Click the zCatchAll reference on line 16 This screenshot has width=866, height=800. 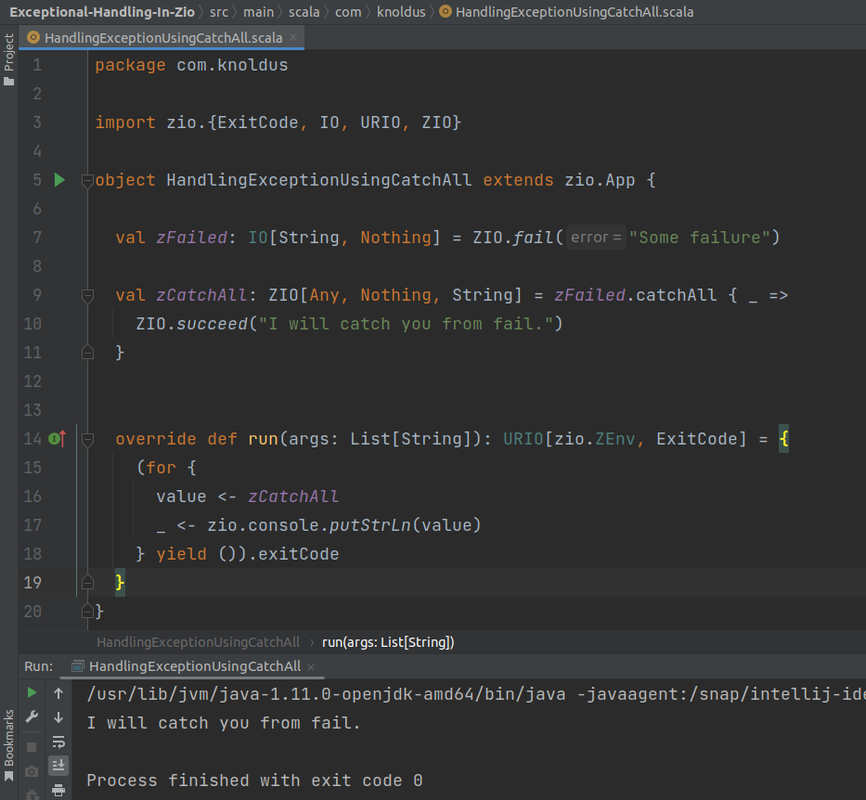tap(293, 496)
